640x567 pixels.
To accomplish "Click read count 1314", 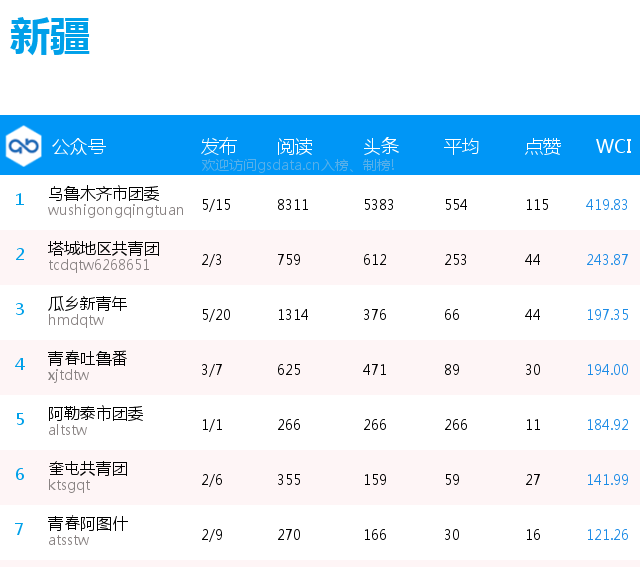I will tap(293, 315).
